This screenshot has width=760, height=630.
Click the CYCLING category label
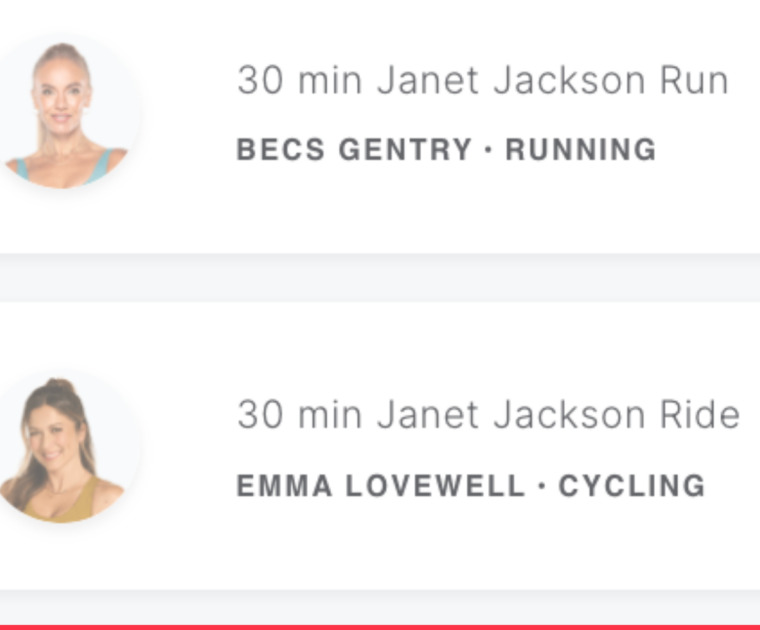coord(632,486)
